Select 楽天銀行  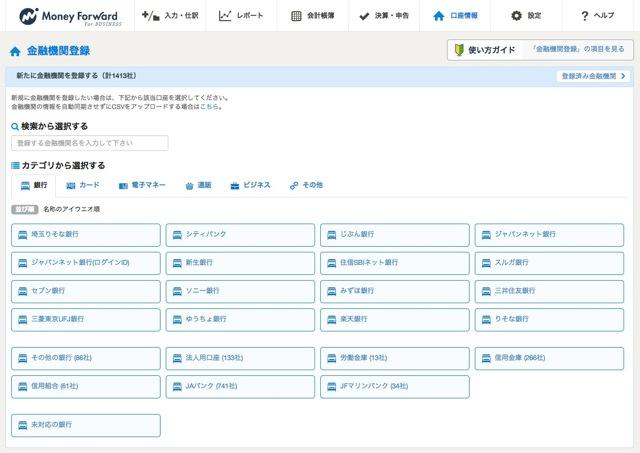click(x=395, y=320)
